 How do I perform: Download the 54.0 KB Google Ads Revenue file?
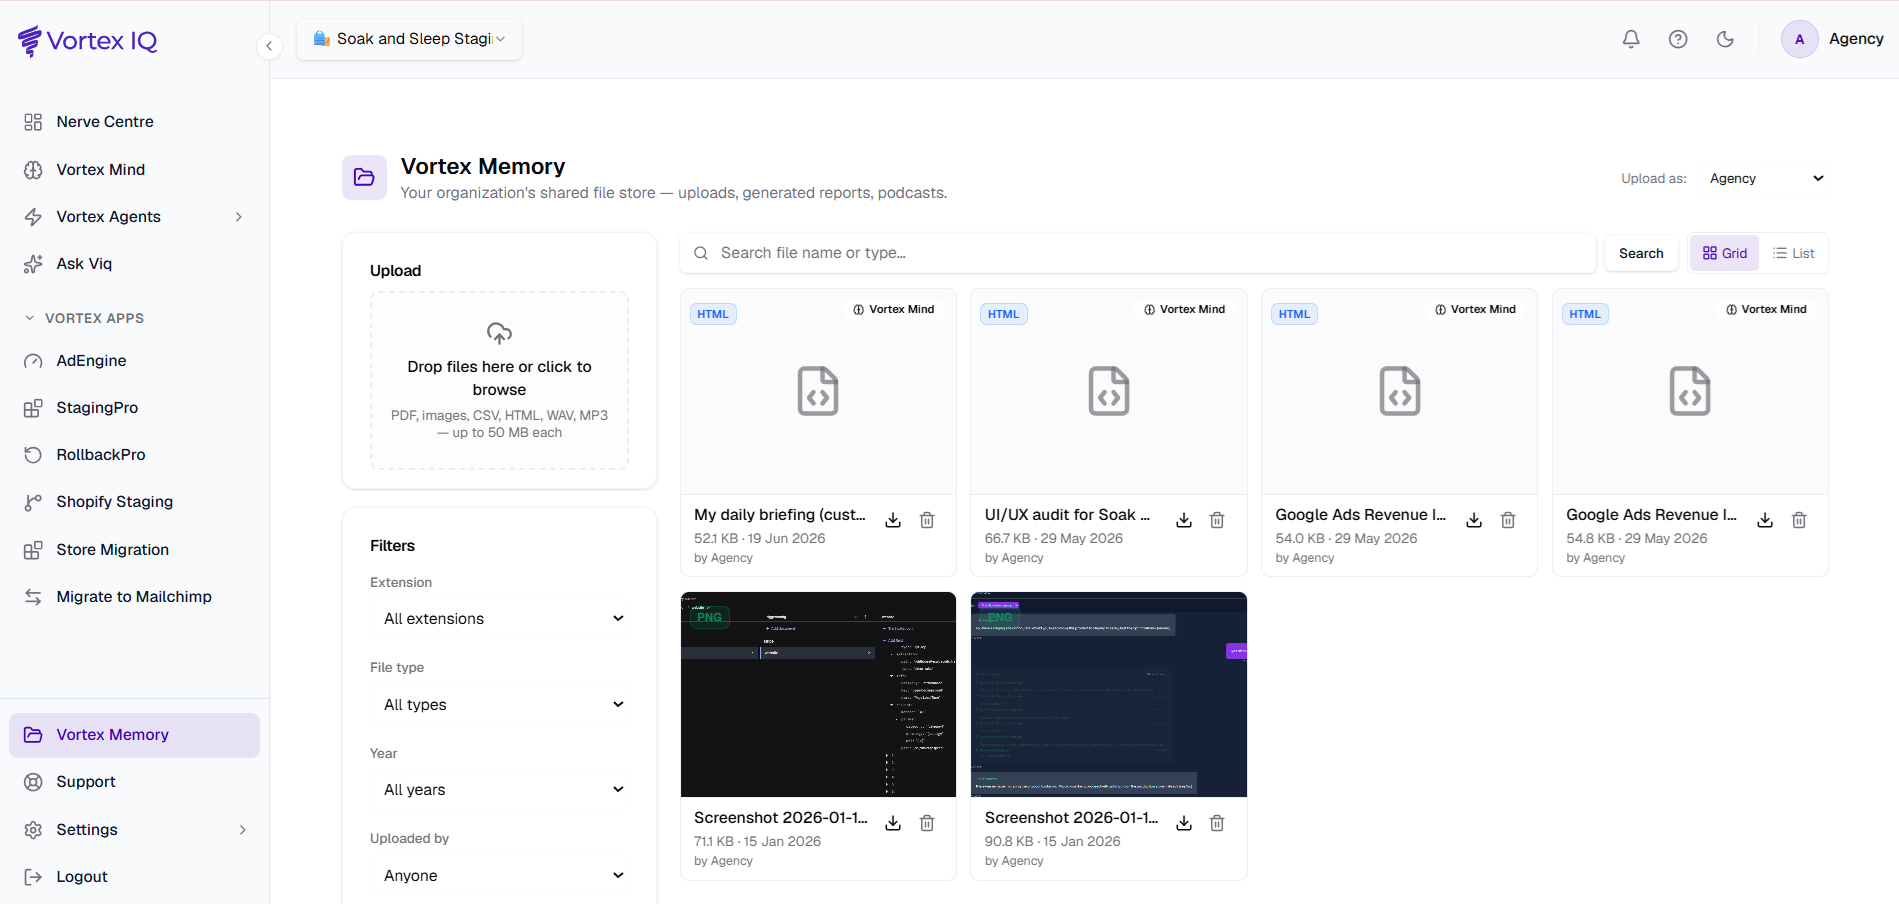(1474, 520)
